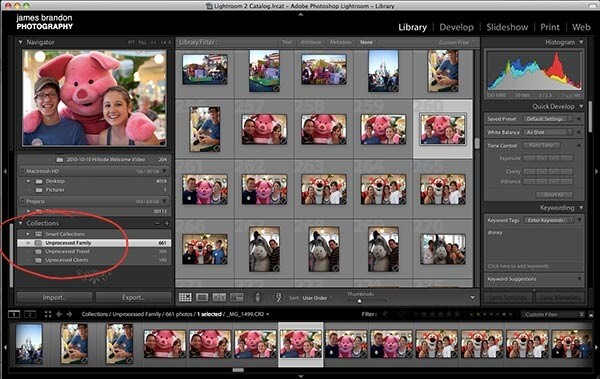Switch to the Slideshow module
Screen dimensions: 600x379
point(507,27)
